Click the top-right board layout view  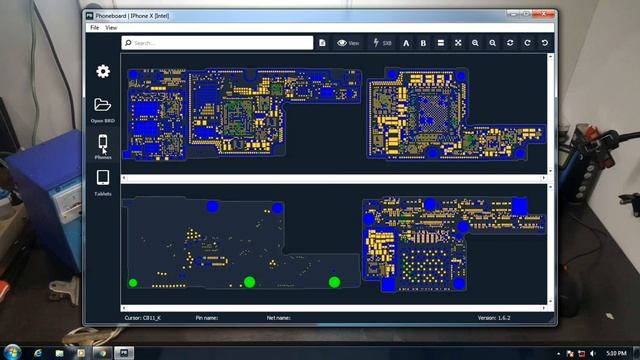click(x=456, y=113)
